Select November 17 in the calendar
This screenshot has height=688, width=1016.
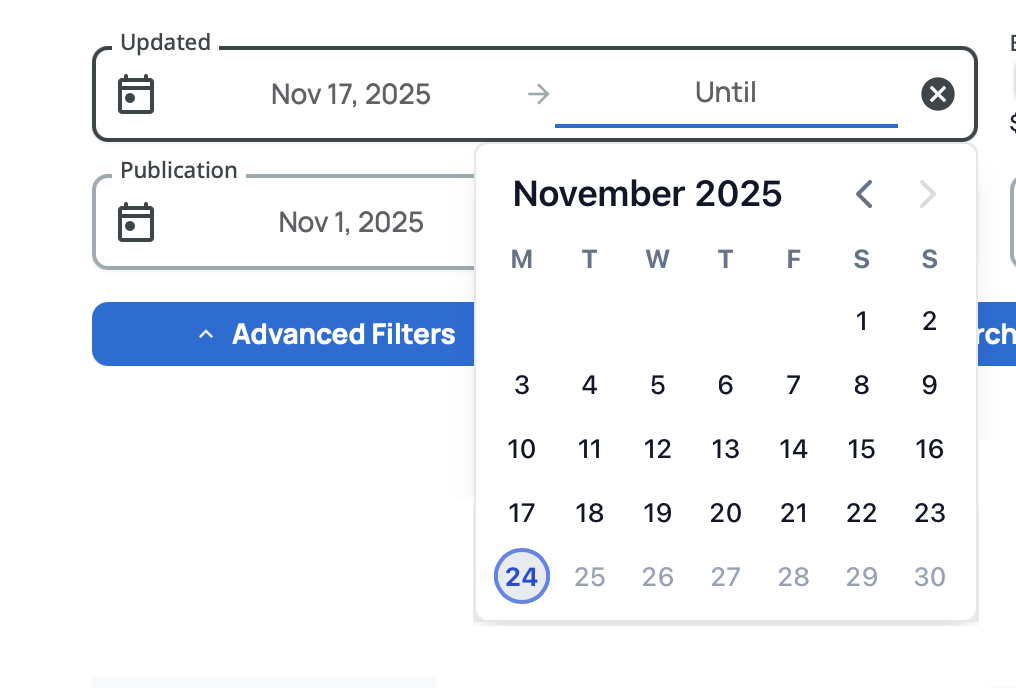coord(522,513)
